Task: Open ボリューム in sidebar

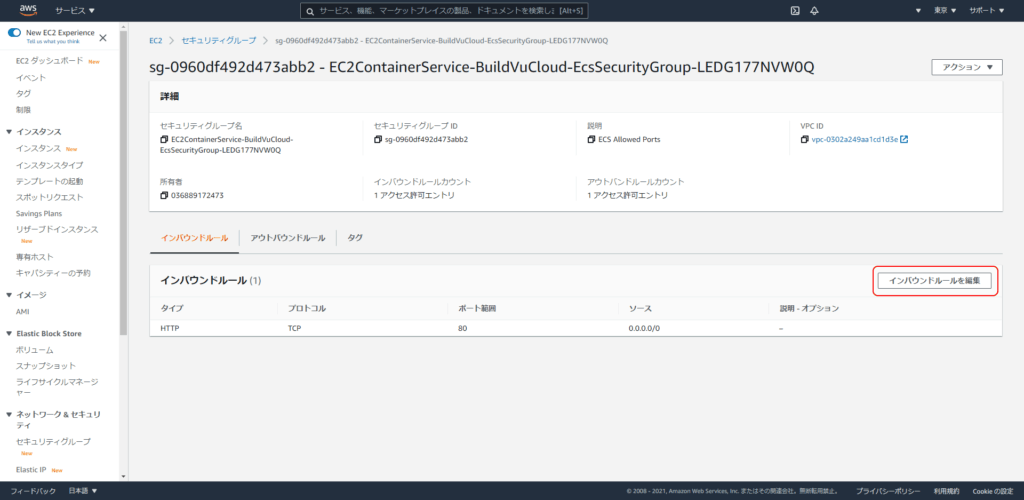Action: coord(35,350)
